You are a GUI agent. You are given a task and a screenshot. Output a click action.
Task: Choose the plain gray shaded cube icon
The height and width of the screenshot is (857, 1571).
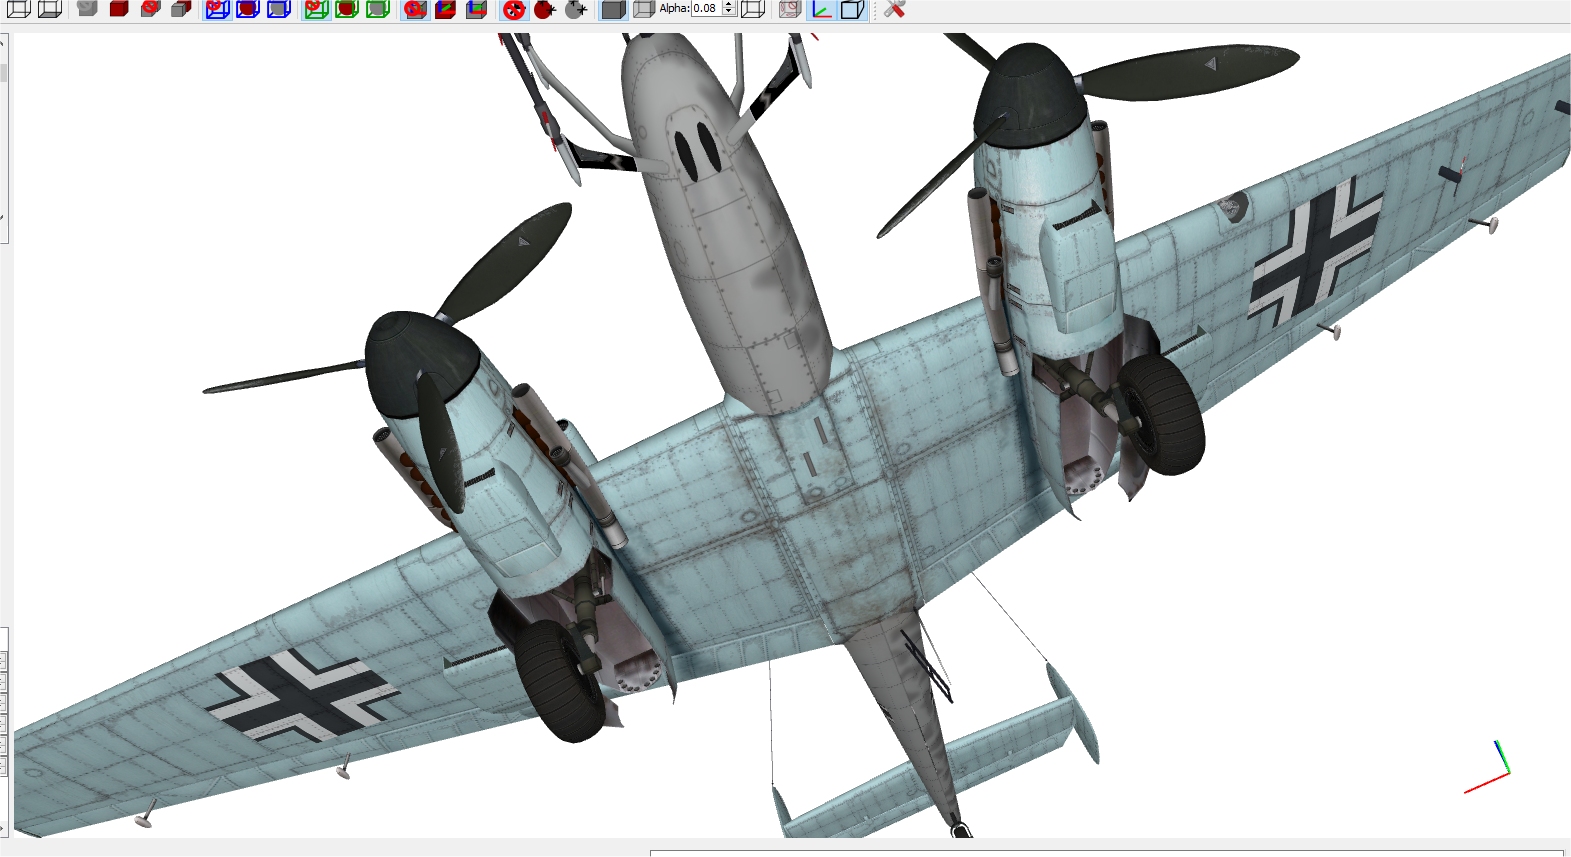pos(88,9)
